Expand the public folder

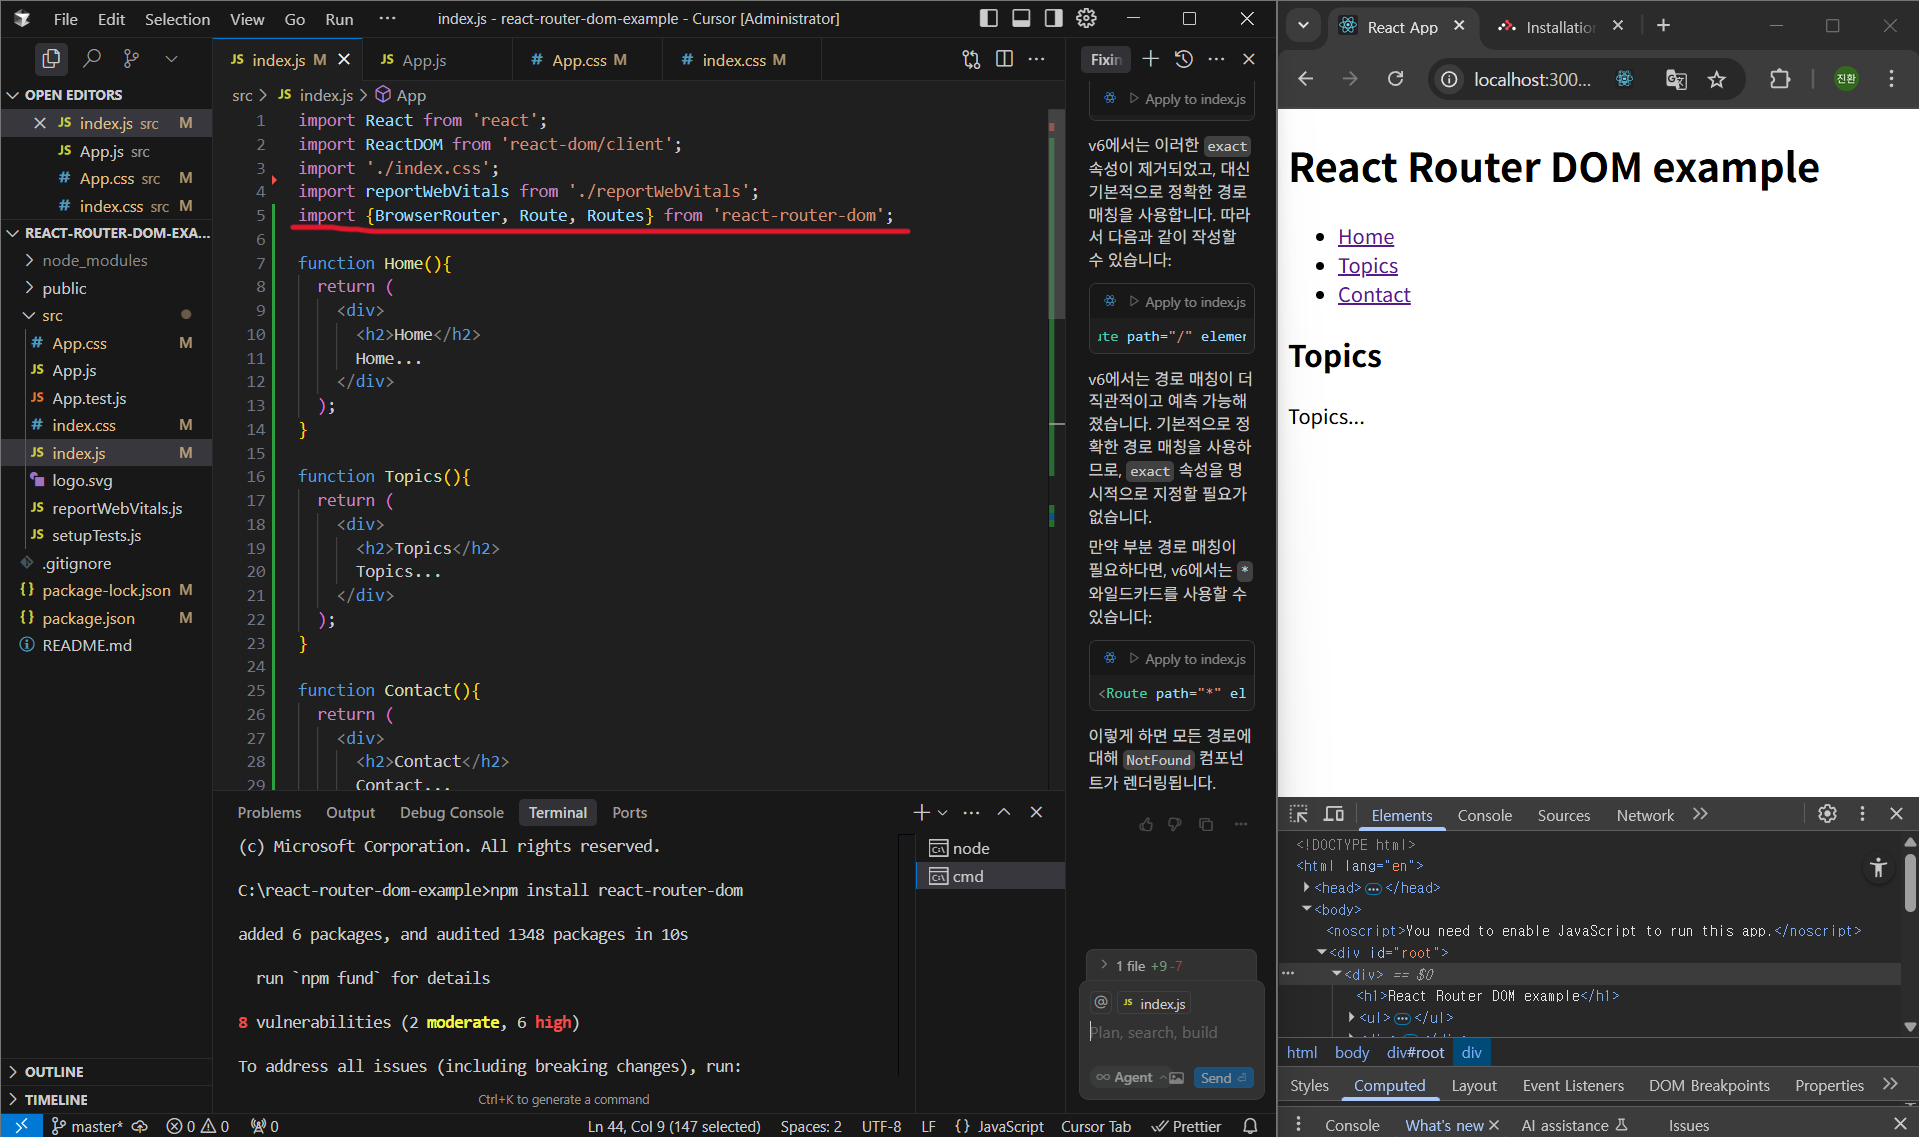point(106,288)
